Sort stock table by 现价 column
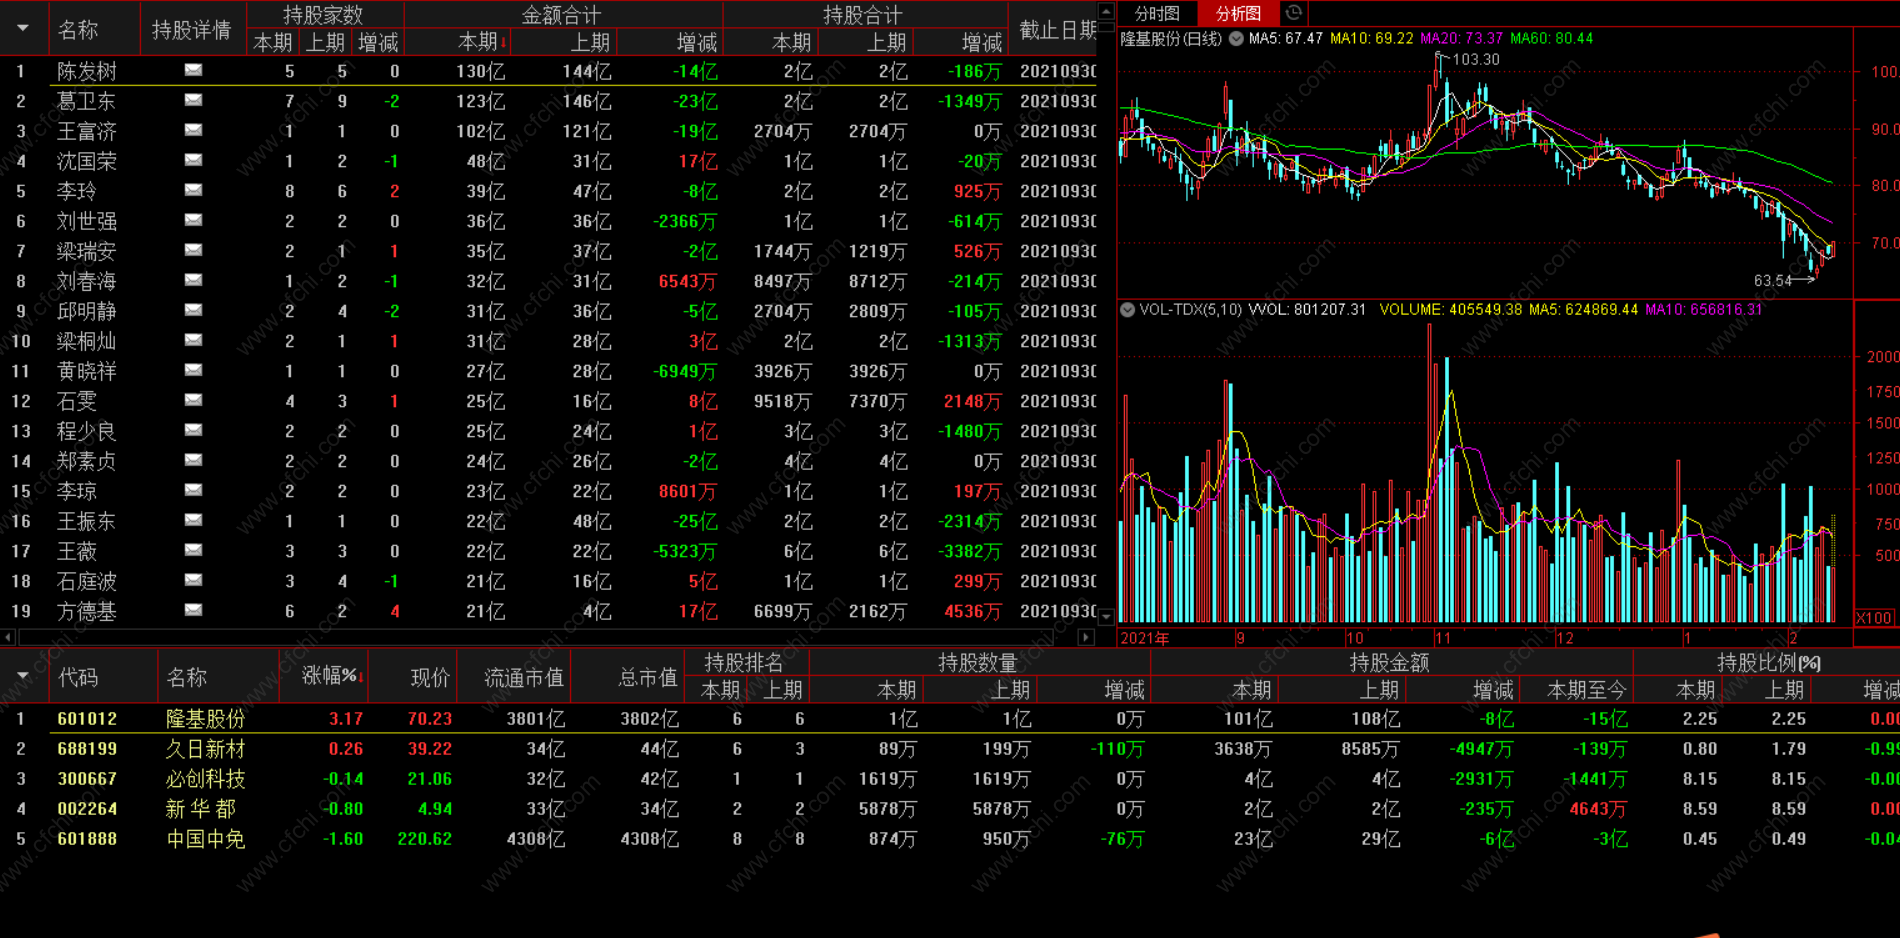The width and height of the screenshot is (1900, 938). (430, 677)
